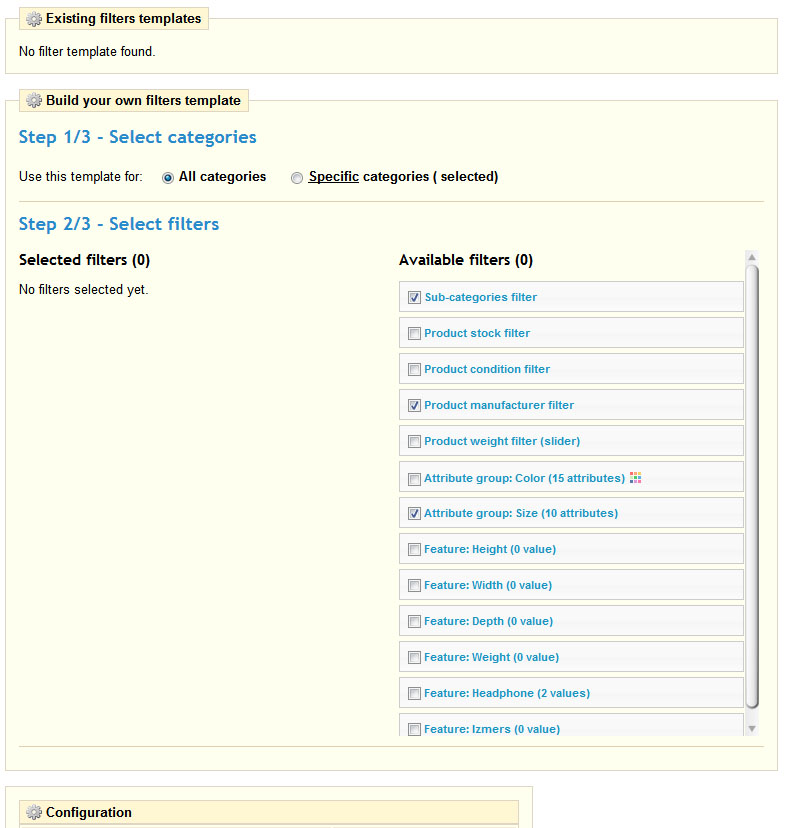Click the available filters scrollbar thumb
Image resolution: width=806 pixels, height=828 pixels.
click(x=752, y=486)
